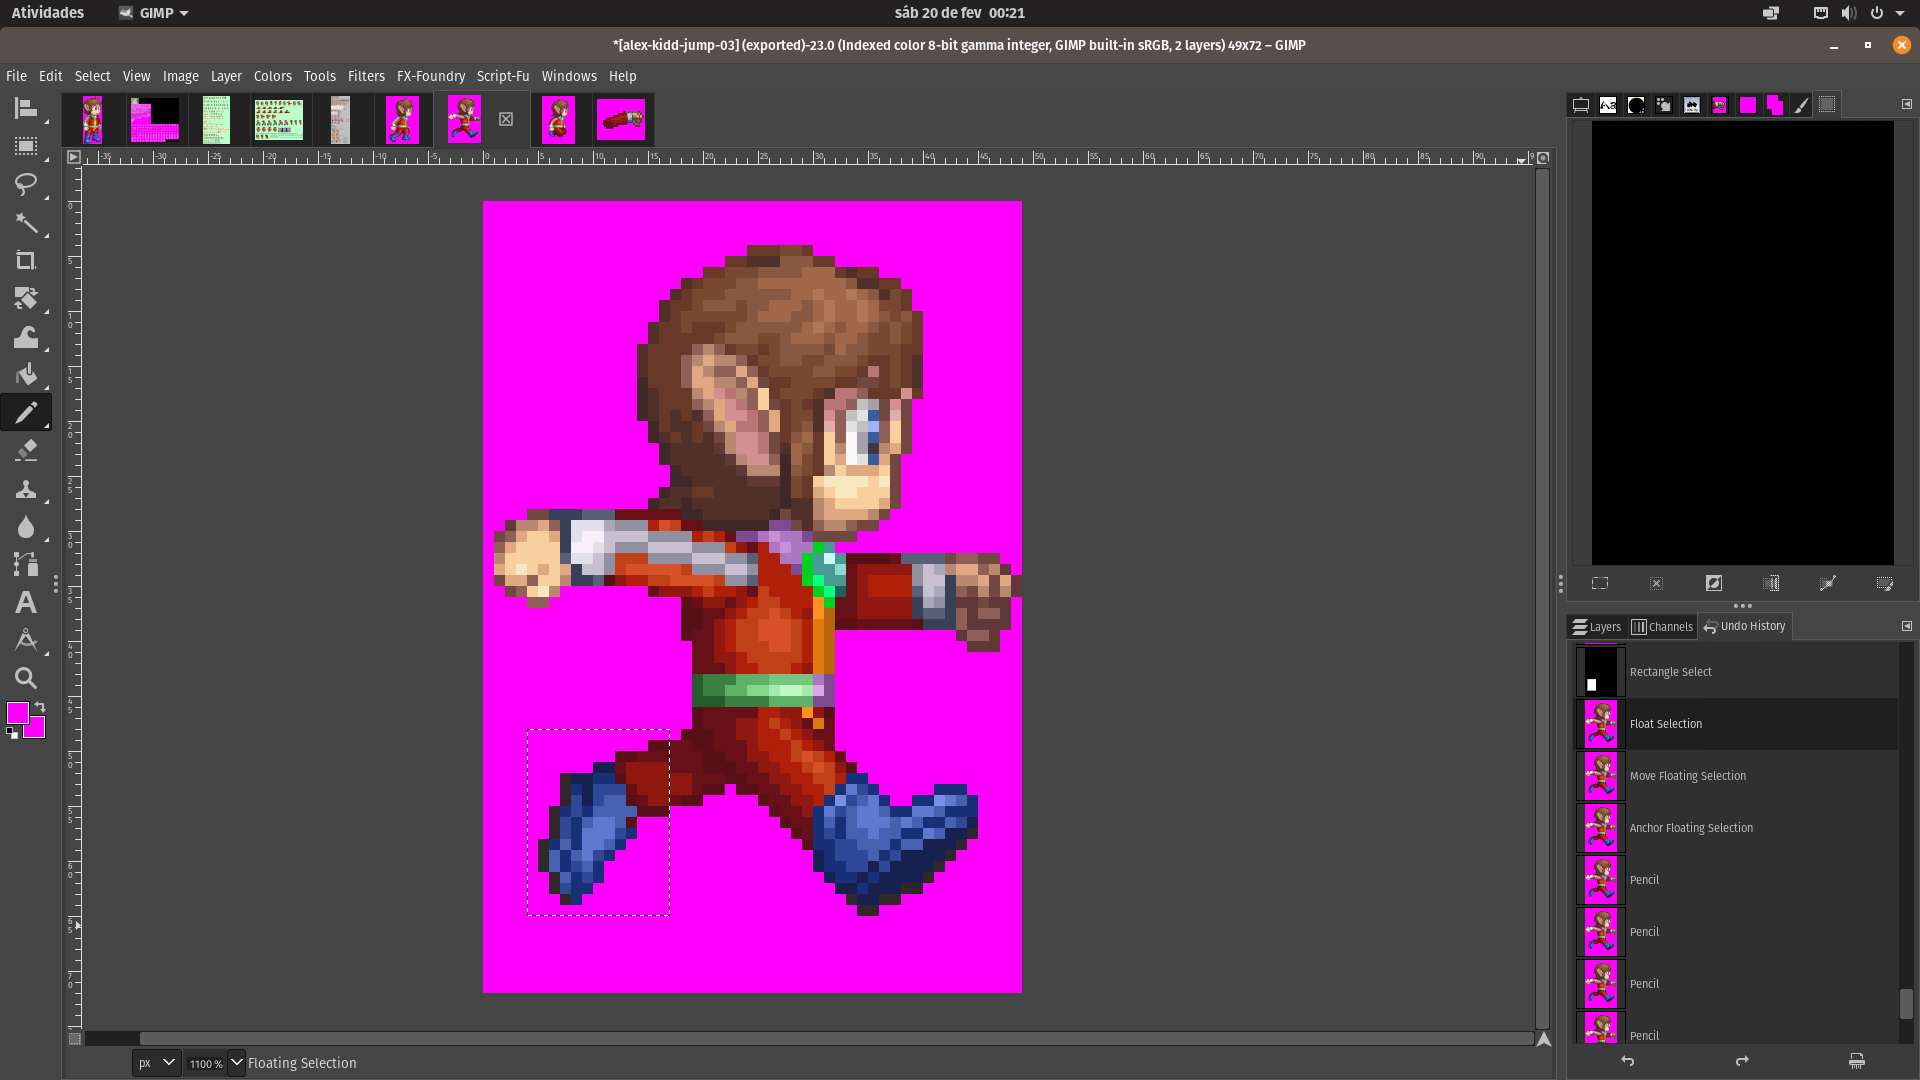Select the Paths tool
The image size is (1920, 1080).
click(26, 564)
